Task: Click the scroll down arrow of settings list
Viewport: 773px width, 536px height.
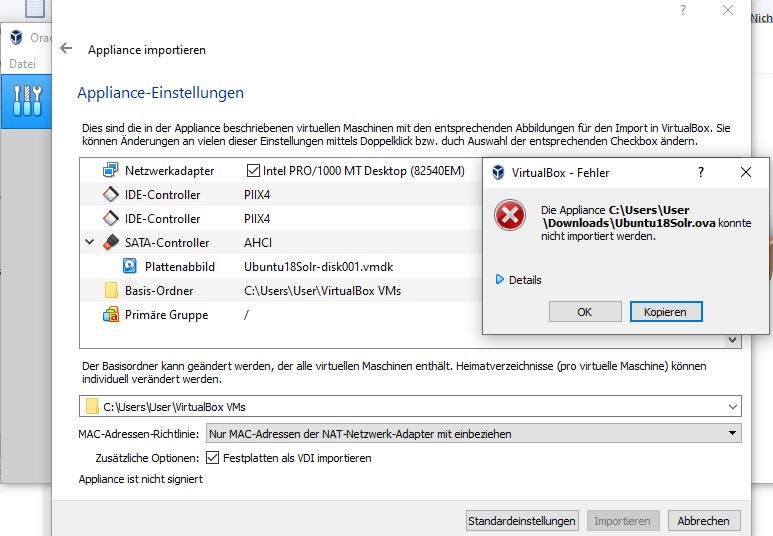Action: pos(733,340)
